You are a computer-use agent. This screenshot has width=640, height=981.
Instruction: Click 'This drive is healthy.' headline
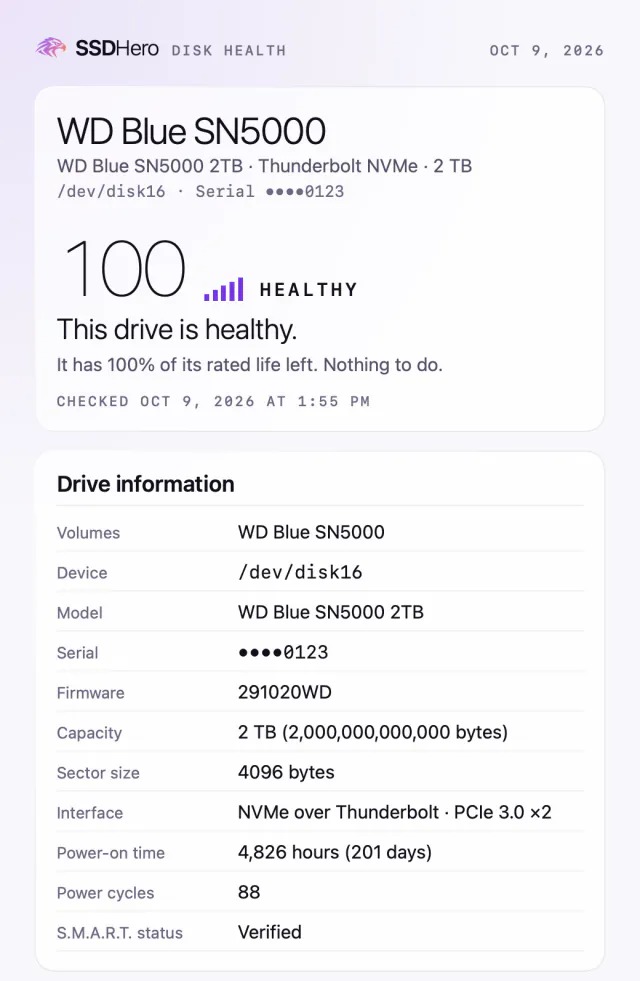pos(177,329)
